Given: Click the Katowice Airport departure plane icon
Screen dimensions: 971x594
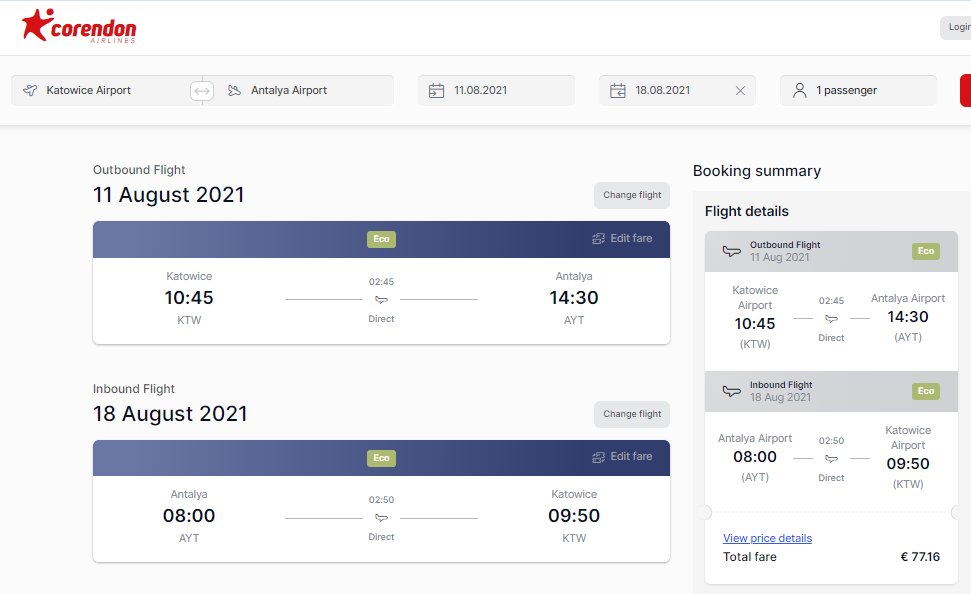Looking at the screenshot, I should pyautogui.click(x=30, y=90).
